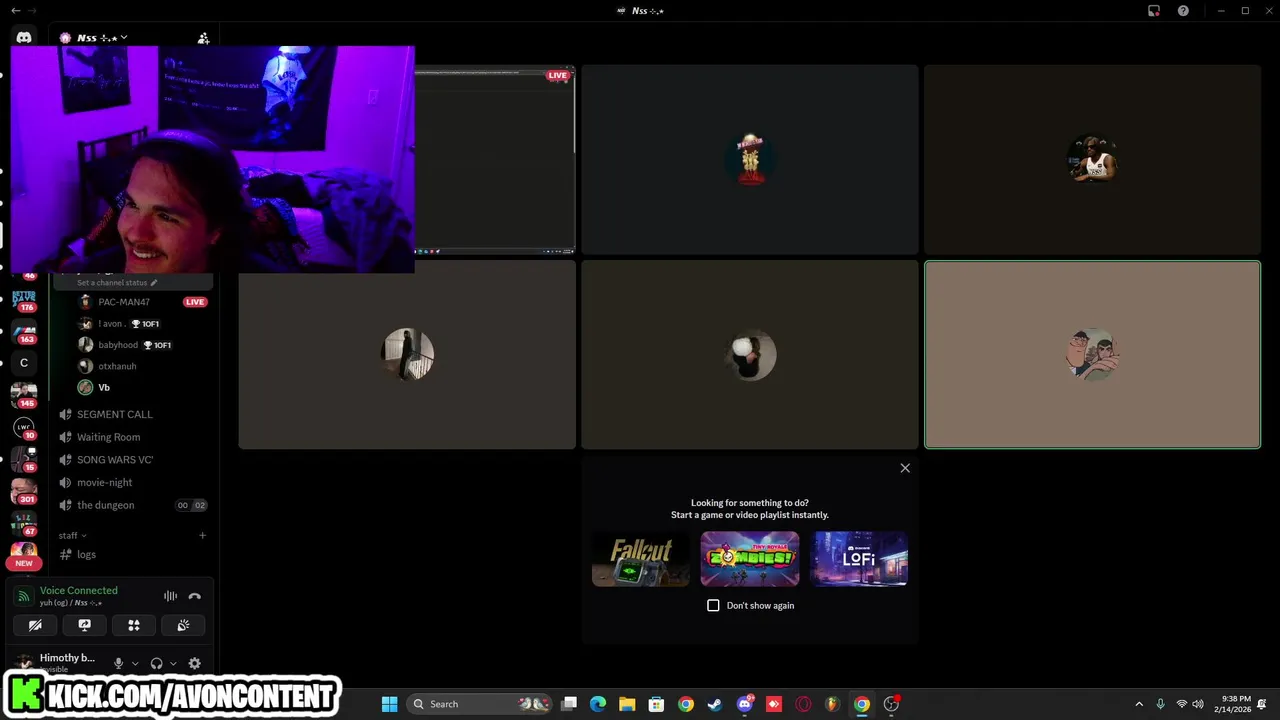Click the invite people icon near server name
Image resolution: width=1280 pixels, height=720 pixels.
[203, 38]
